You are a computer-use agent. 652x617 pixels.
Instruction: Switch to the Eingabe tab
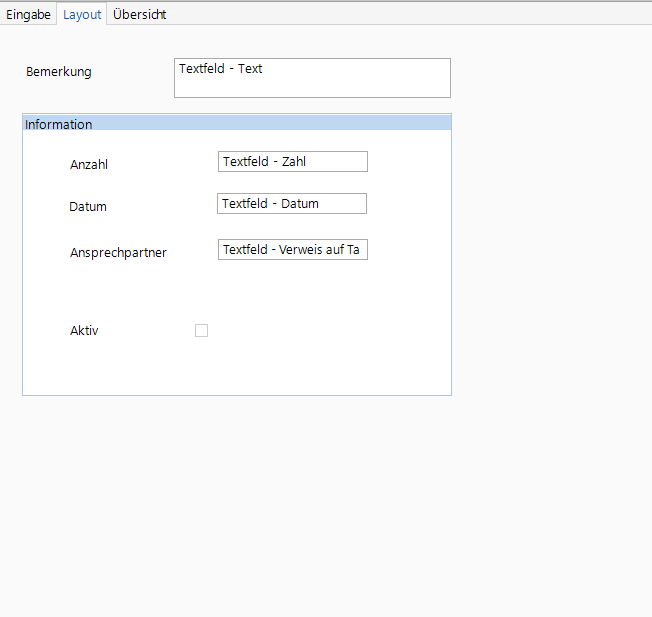tap(29, 15)
